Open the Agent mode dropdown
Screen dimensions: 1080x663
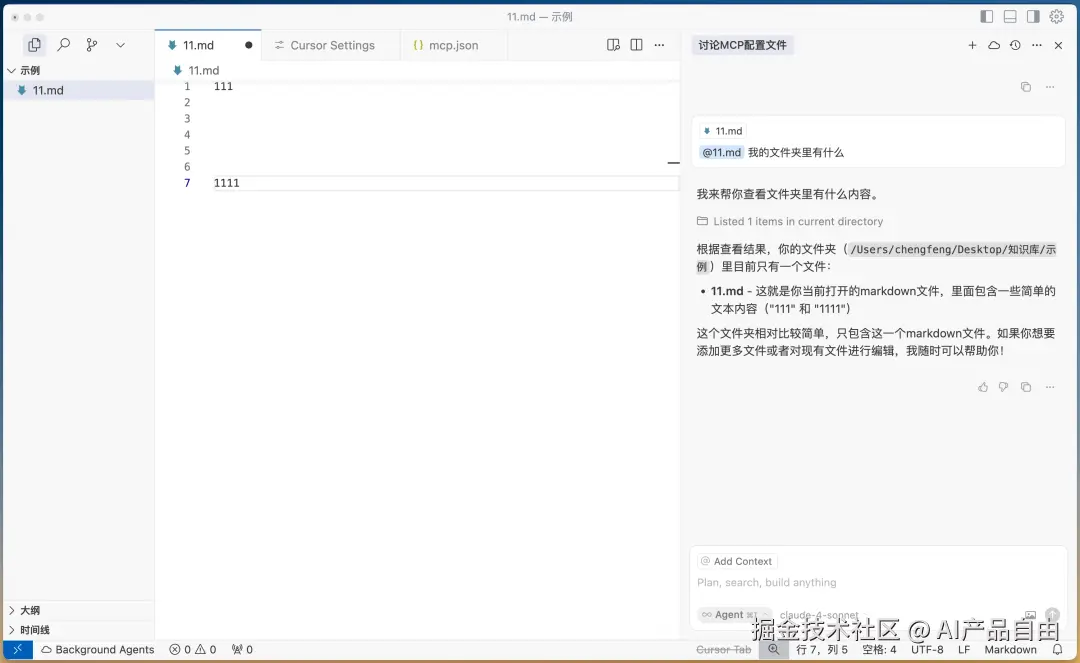[x=734, y=615]
